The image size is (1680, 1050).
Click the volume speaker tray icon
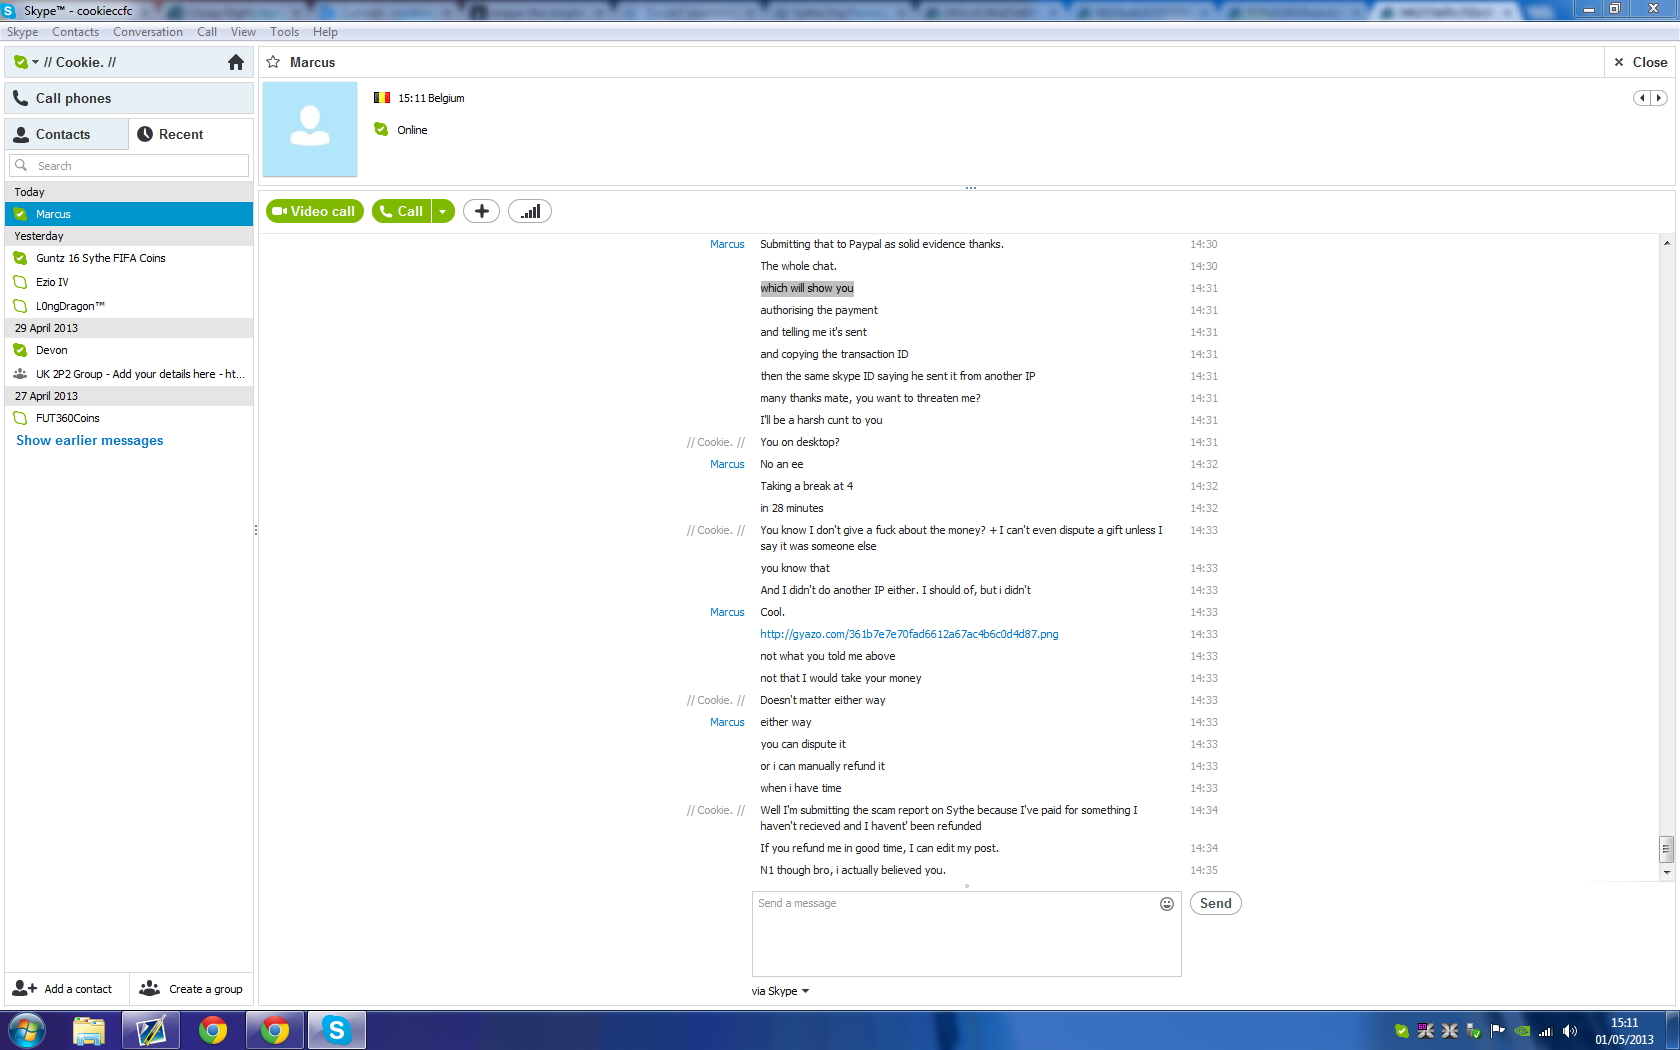1570,1031
